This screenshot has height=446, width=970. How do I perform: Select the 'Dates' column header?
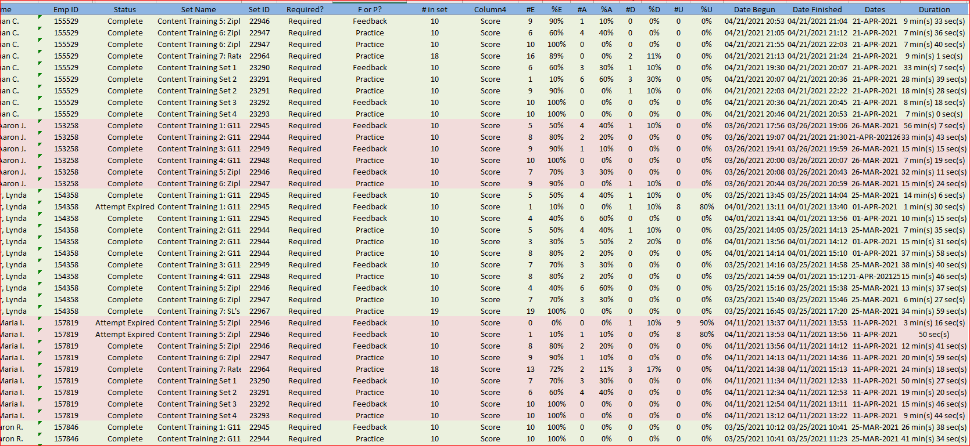(x=875, y=9)
